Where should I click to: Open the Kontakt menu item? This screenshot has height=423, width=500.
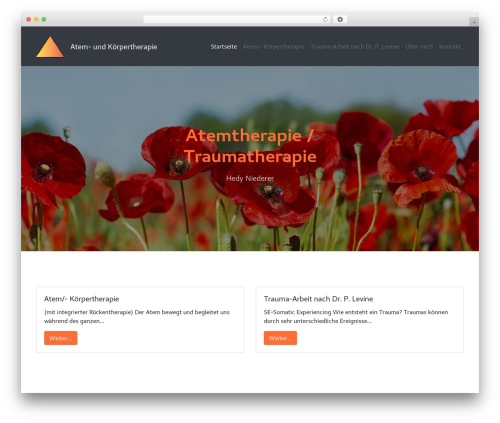(x=450, y=47)
